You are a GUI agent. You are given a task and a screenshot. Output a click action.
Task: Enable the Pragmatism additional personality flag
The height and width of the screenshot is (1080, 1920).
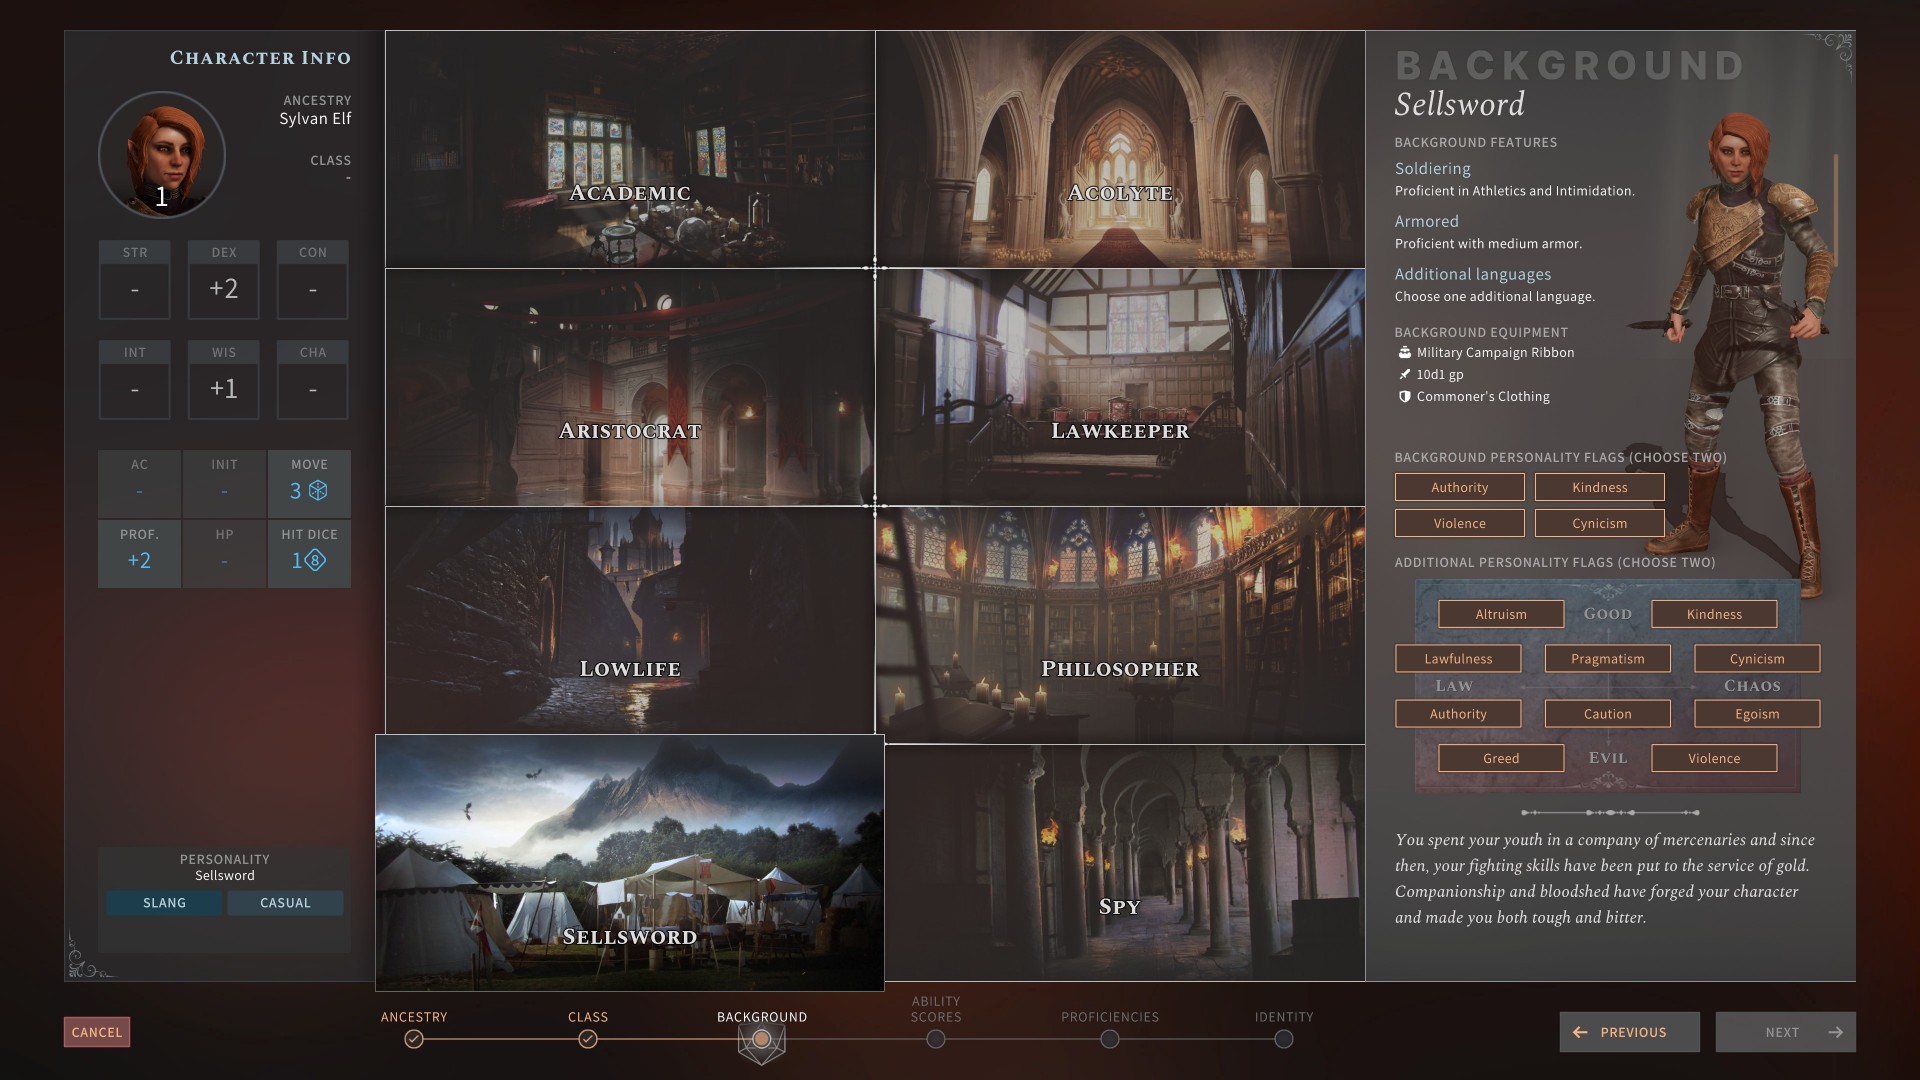[1607, 659]
